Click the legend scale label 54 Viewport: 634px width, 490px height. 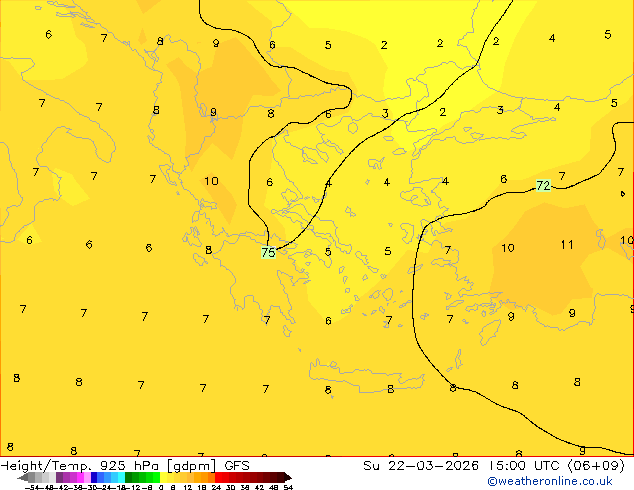(x=288, y=487)
